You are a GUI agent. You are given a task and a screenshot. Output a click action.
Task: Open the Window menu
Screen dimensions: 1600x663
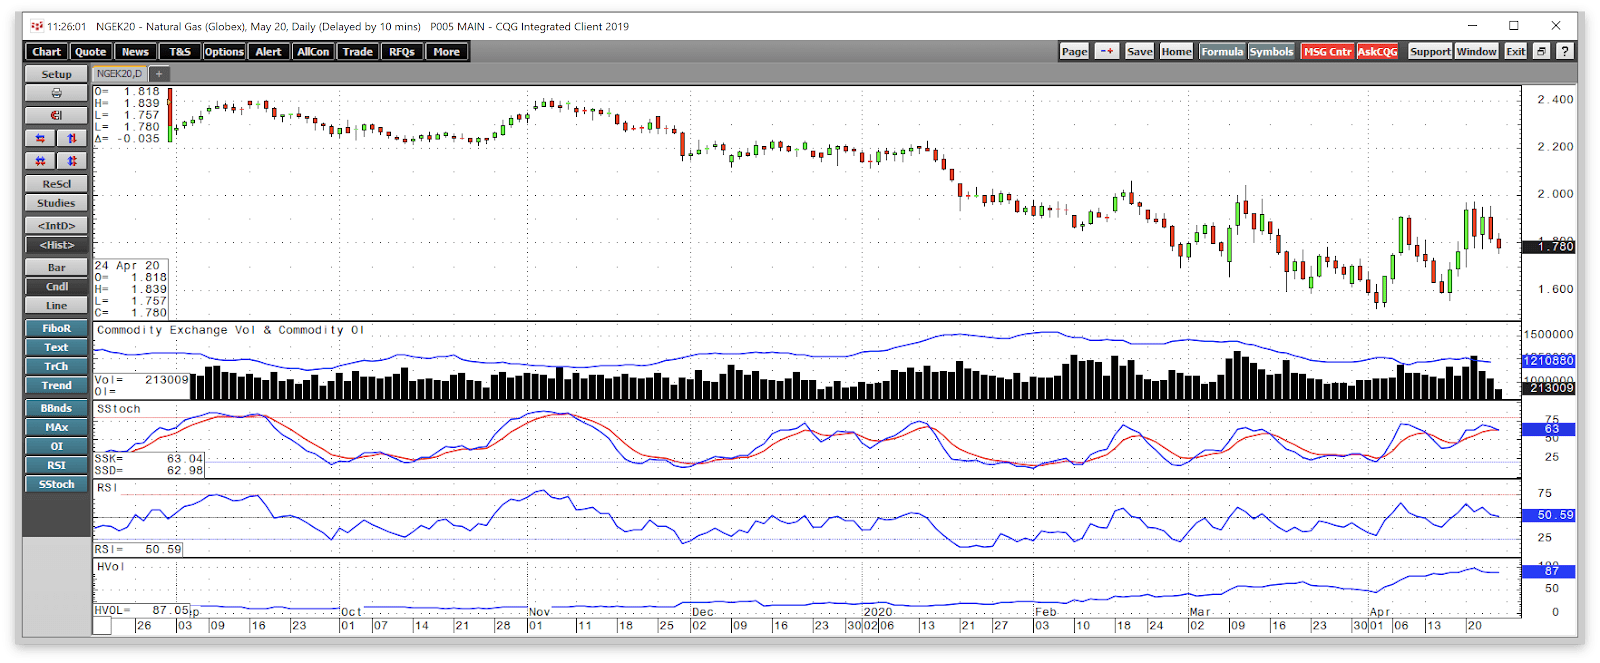pyautogui.click(x=1476, y=51)
